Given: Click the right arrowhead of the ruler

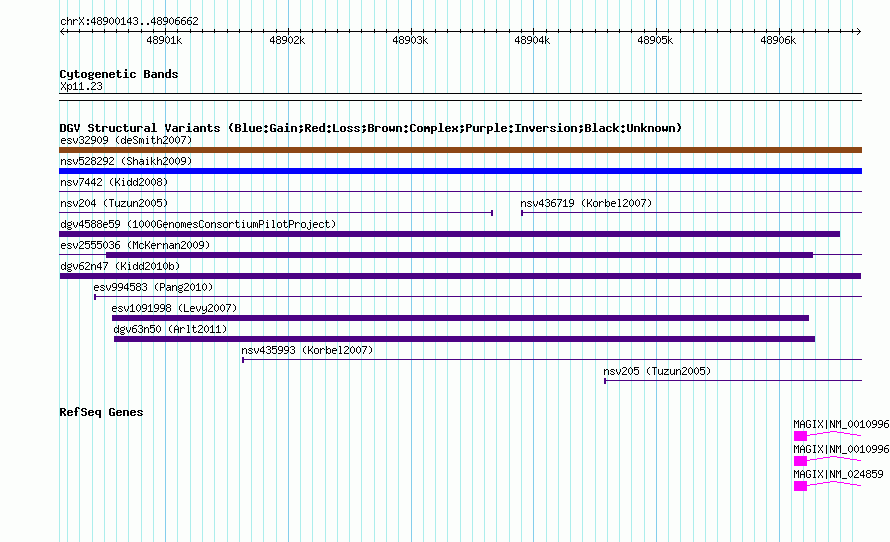Looking at the screenshot, I should click(x=858, y=31).
